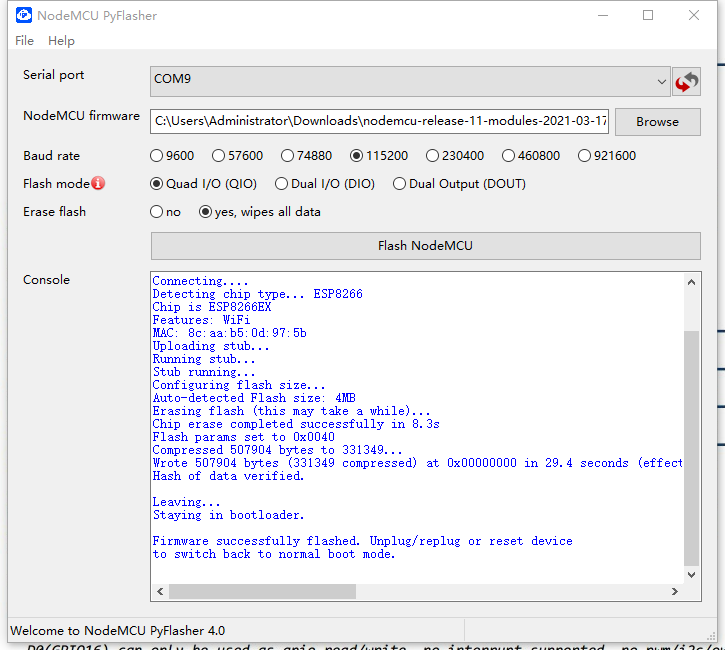
Task: Select 57600 baud rate
Action: [237, 156]
